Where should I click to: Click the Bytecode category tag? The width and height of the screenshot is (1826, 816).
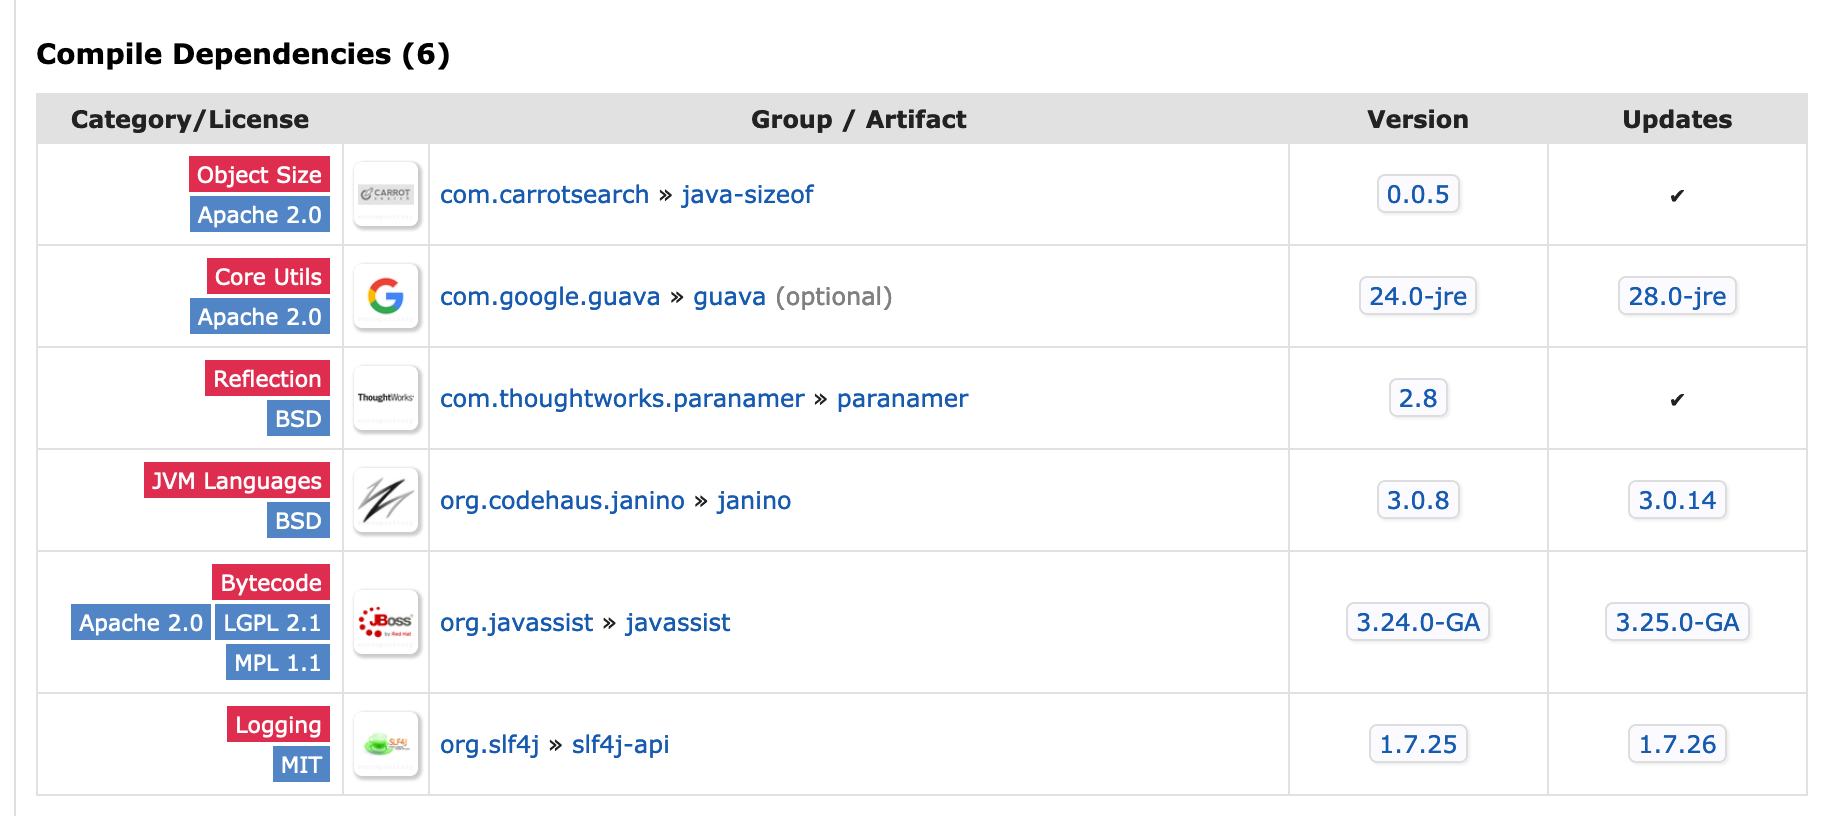[x=271, y=582]
